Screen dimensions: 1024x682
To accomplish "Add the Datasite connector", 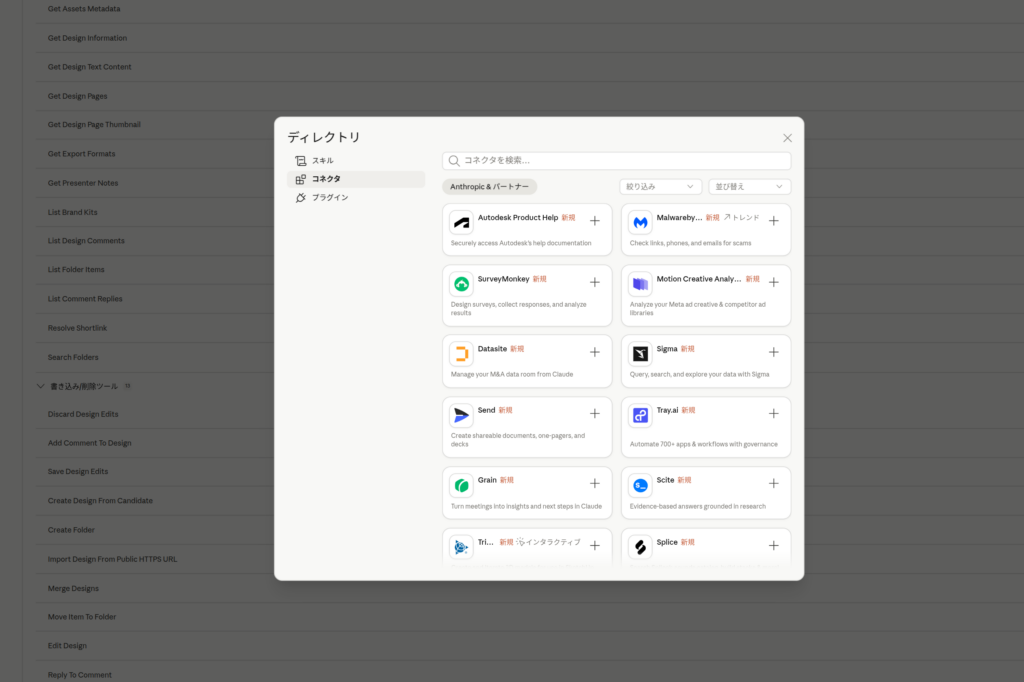I will (x=594, y=352).
